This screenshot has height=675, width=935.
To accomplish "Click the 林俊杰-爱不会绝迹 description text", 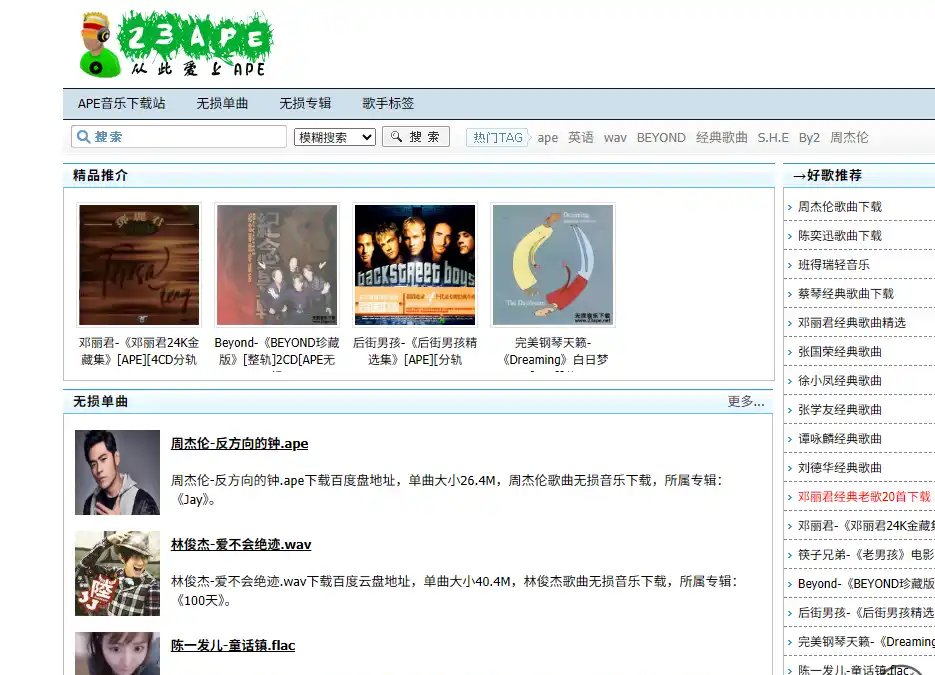I will (x=454, y=590).
